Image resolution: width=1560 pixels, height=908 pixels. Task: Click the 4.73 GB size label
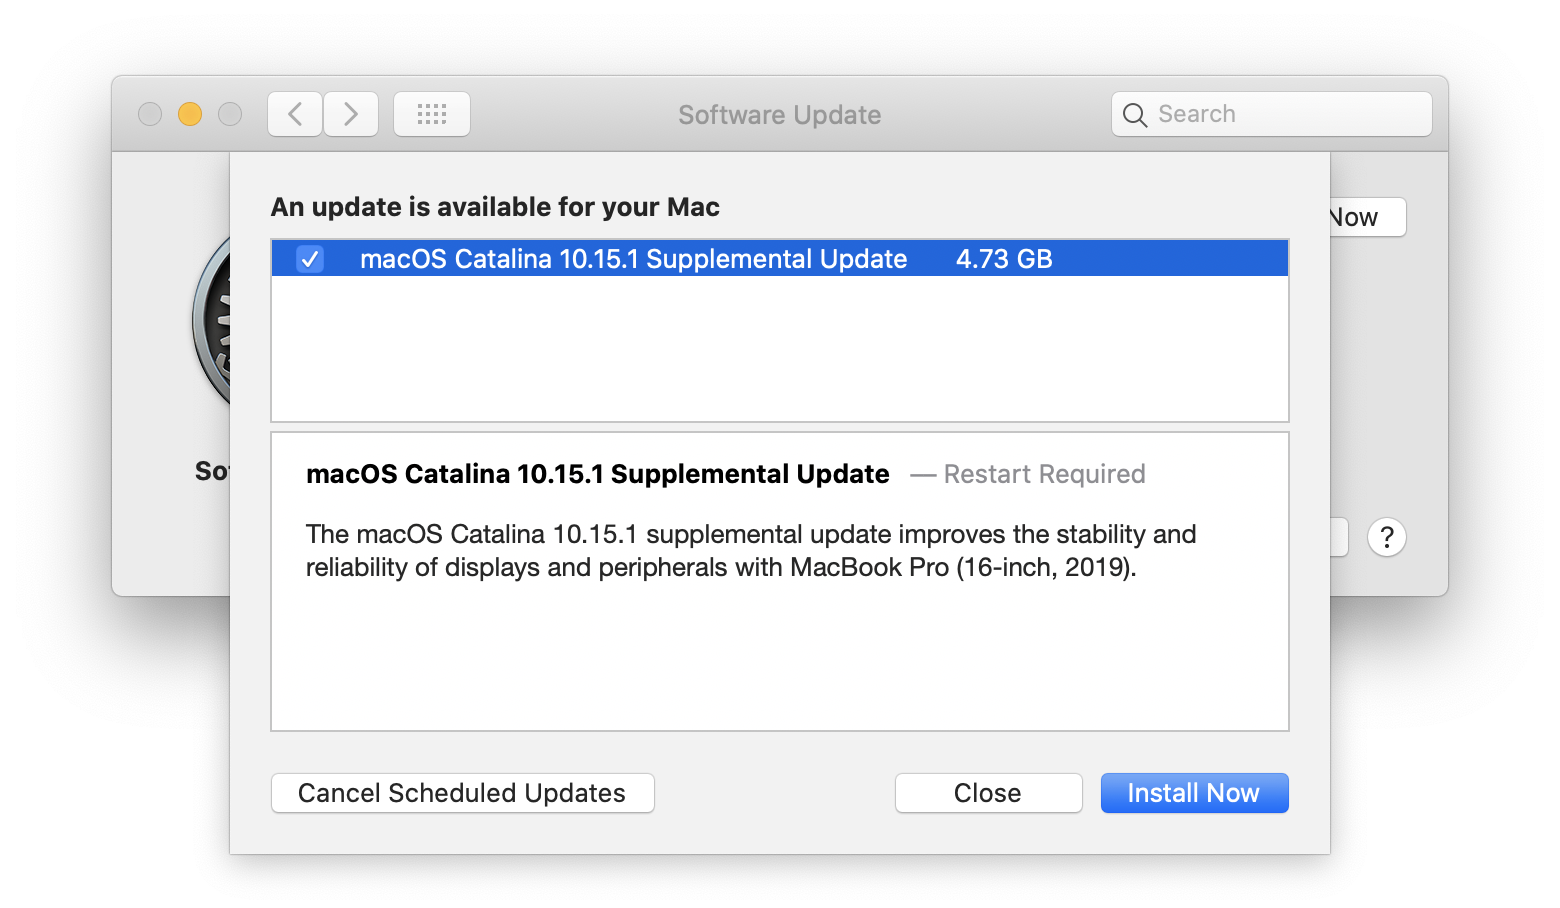[1004, 259]
